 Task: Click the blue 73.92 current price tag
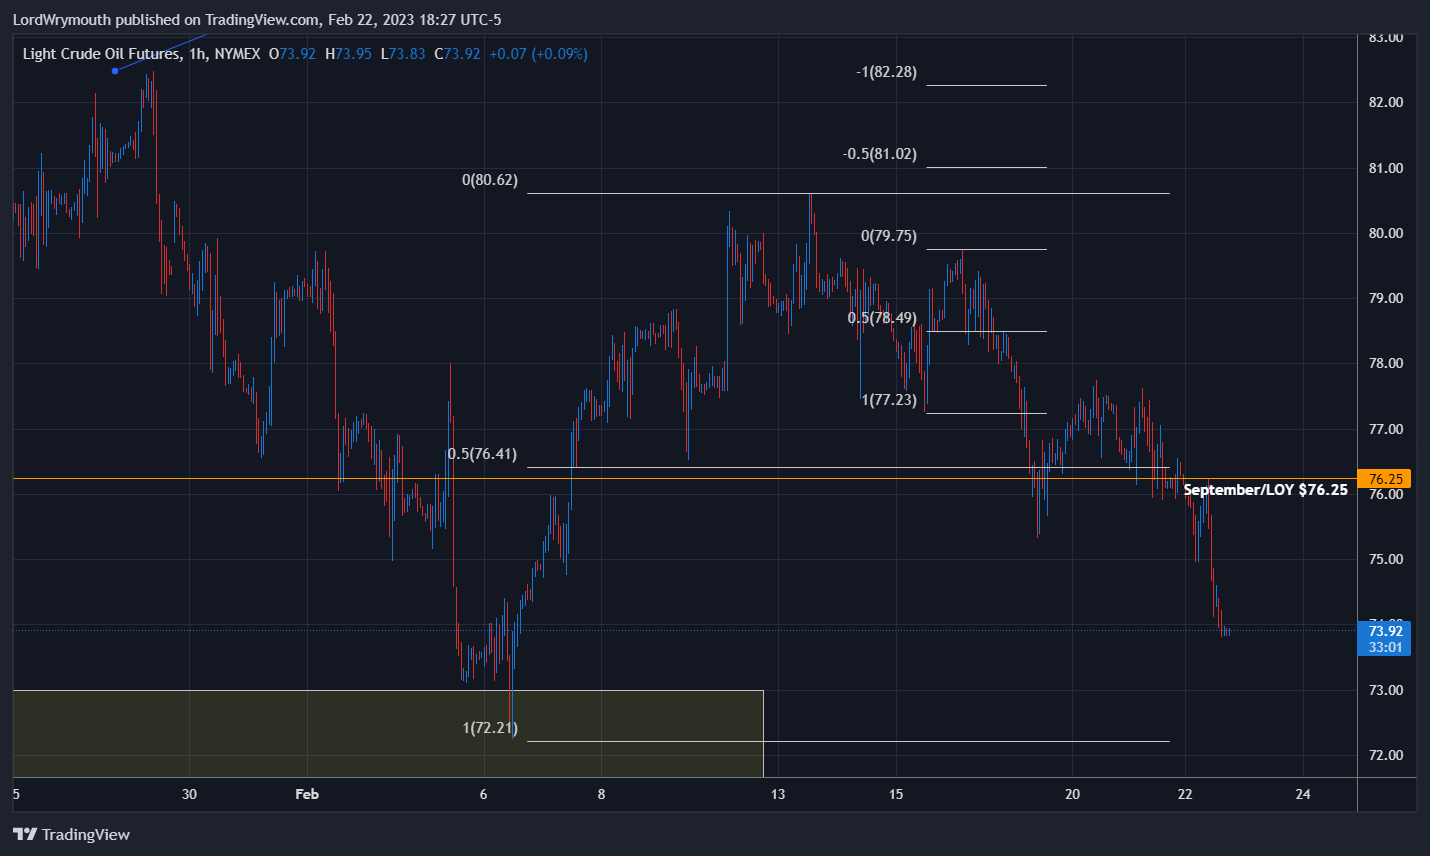point(1386,631)
